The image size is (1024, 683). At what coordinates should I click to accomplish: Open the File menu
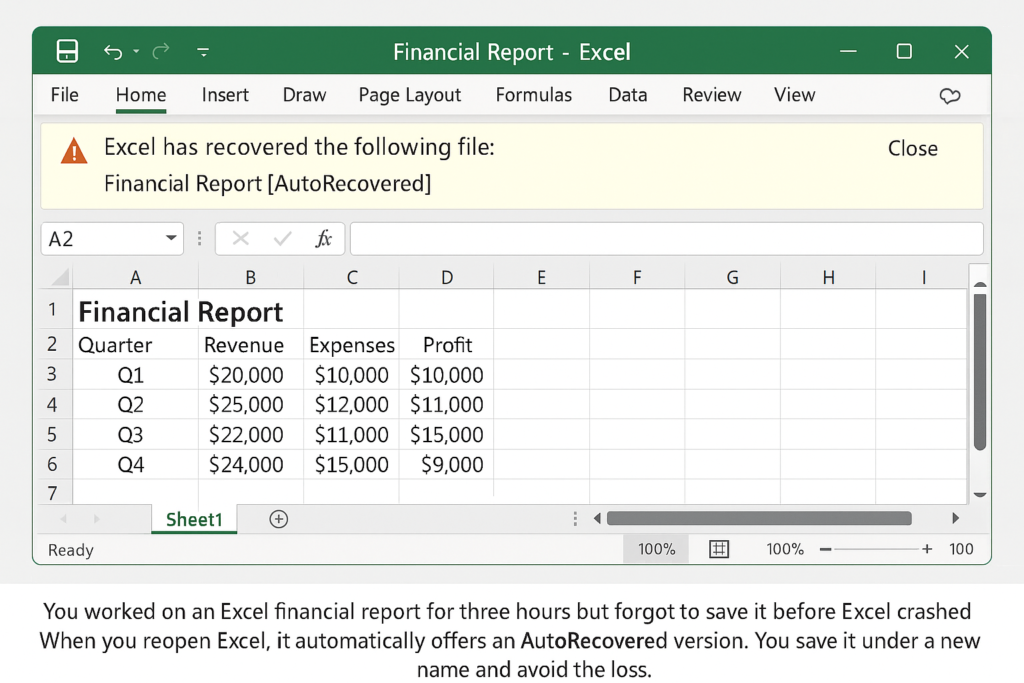(x=65, y=95)
